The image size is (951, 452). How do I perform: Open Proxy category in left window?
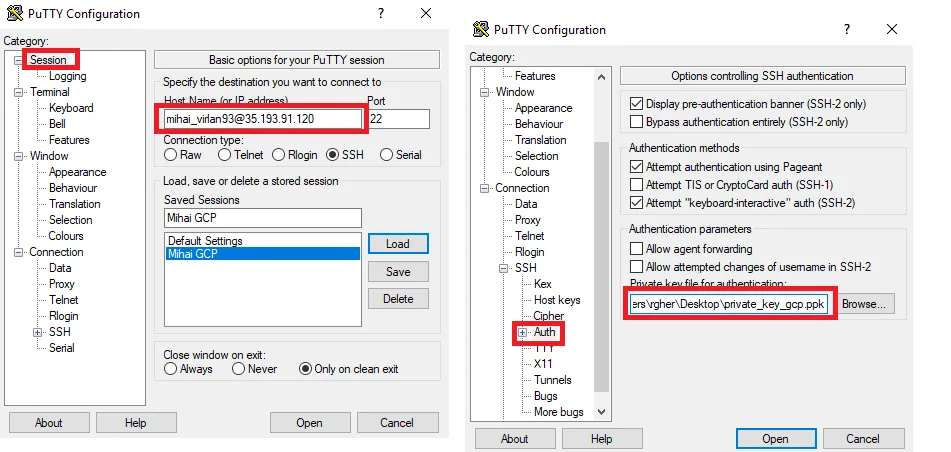[61, 284]
